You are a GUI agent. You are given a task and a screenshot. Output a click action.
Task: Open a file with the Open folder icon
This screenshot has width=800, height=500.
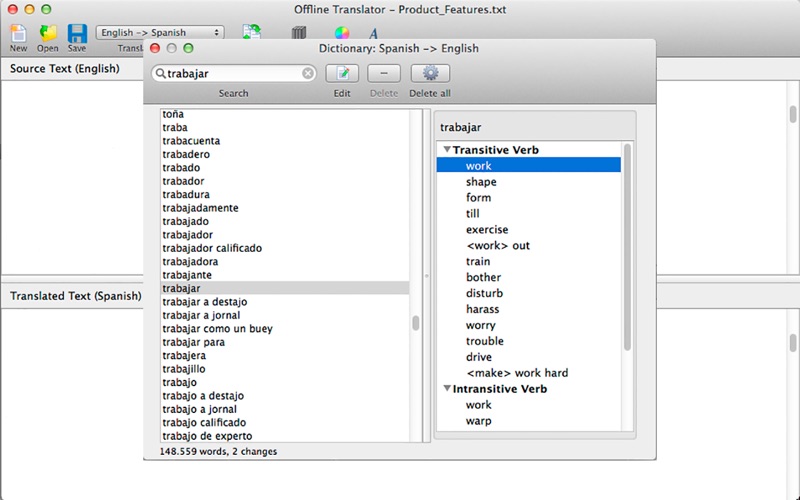click(x=47, y=34)
